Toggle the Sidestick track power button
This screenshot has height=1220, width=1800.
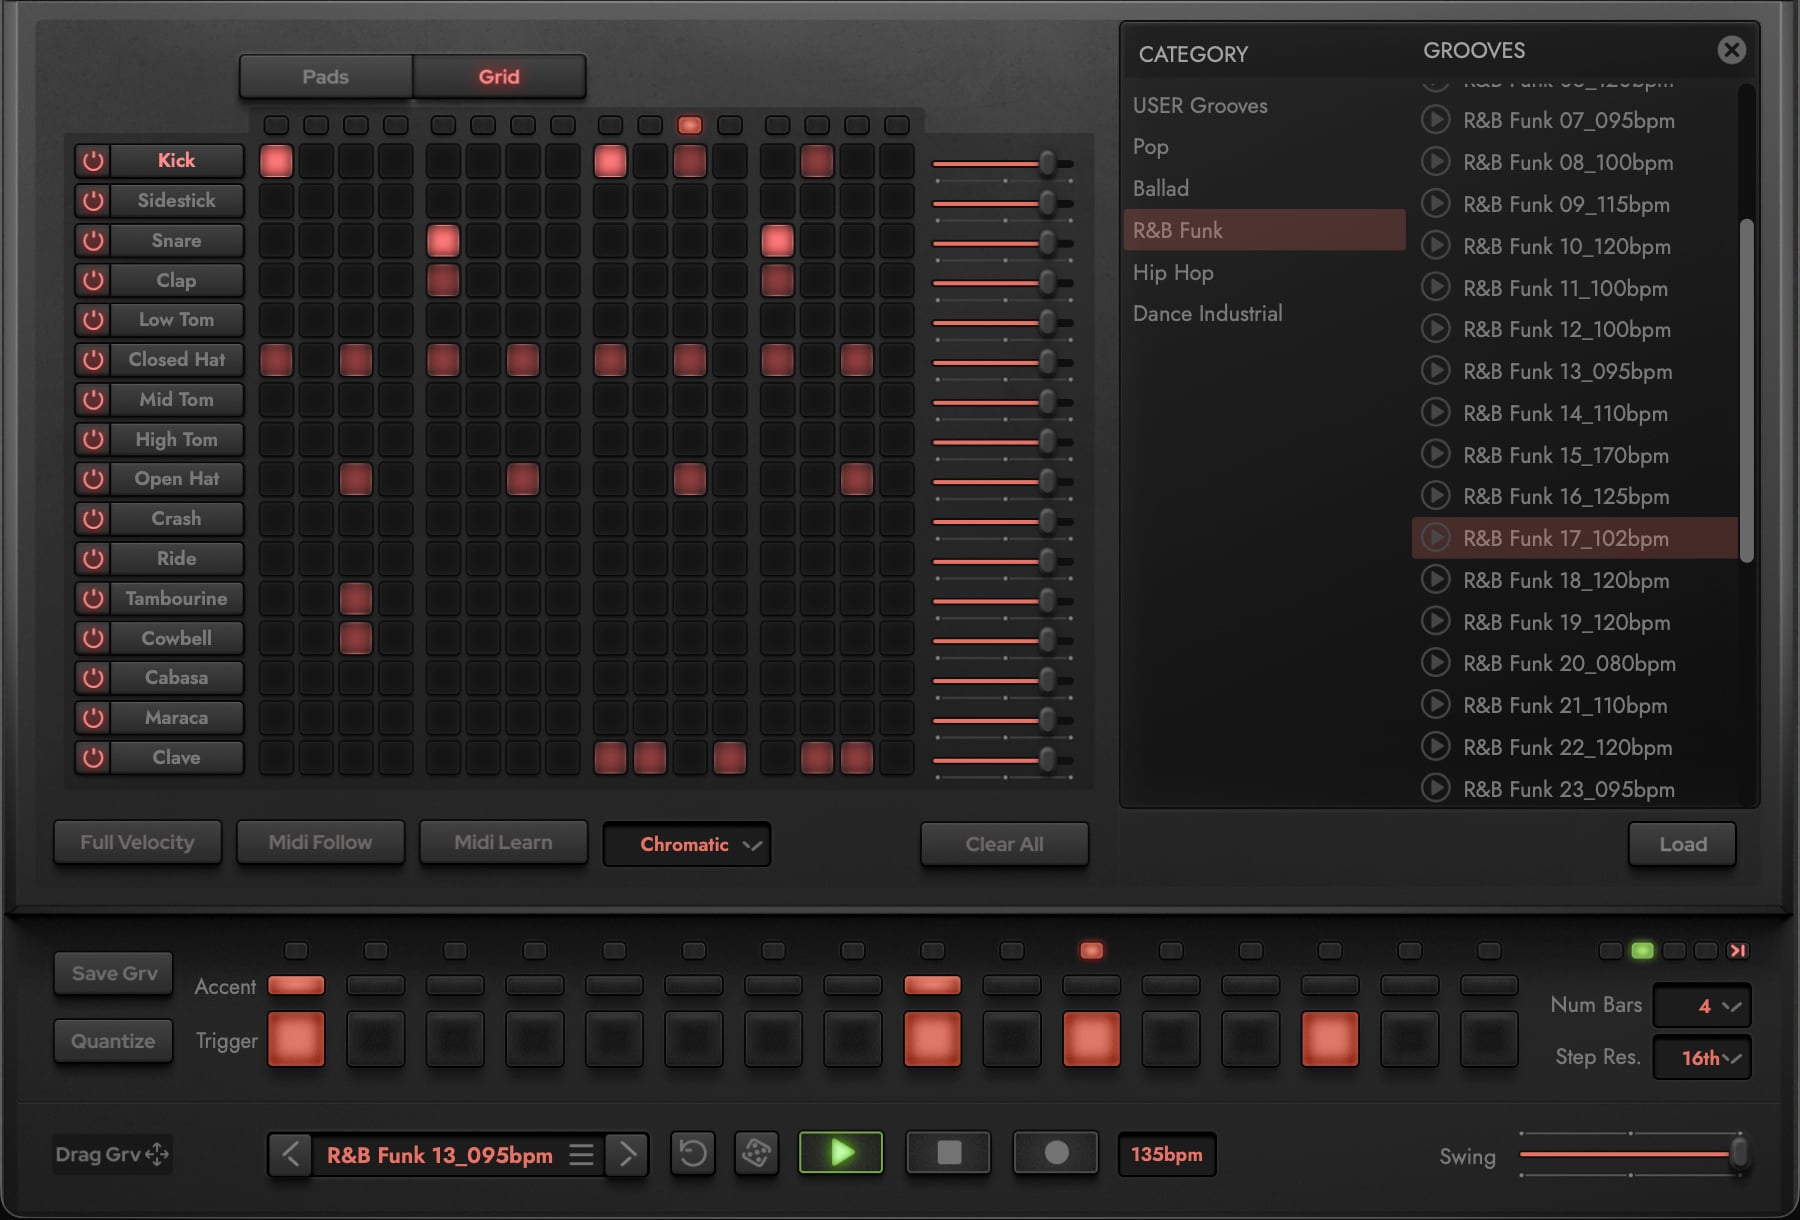point(93,201)
